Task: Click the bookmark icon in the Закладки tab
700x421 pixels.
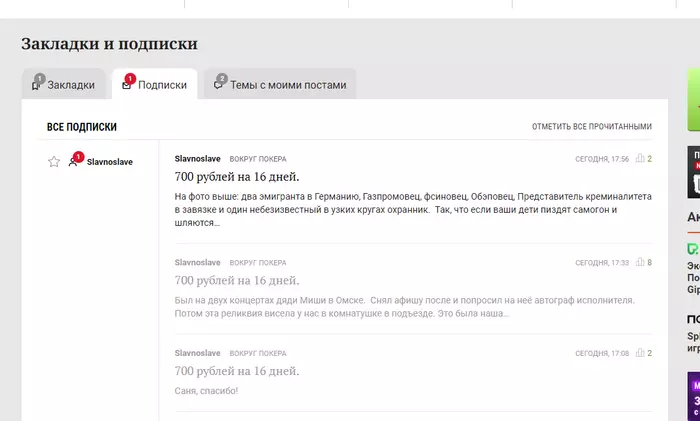Action: [36, 85]
